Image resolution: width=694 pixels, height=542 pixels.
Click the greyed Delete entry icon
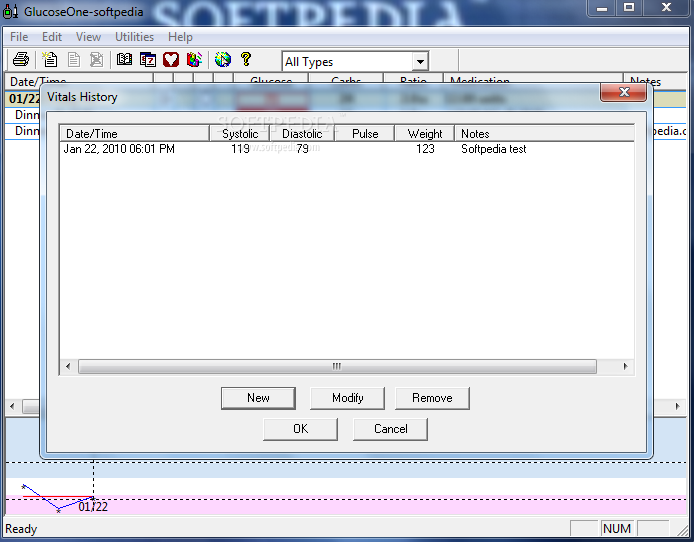pos(96,59)
